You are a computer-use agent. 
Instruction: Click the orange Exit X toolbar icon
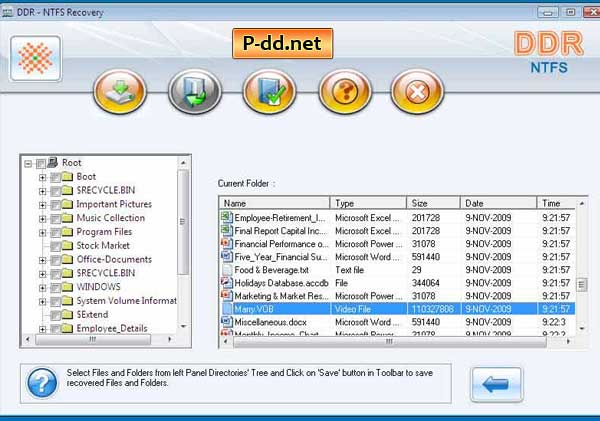tap(417, 92)
